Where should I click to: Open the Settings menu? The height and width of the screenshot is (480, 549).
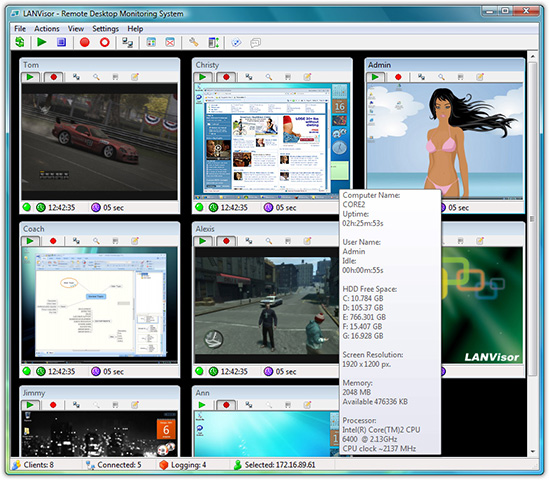(x=105, y=29)
